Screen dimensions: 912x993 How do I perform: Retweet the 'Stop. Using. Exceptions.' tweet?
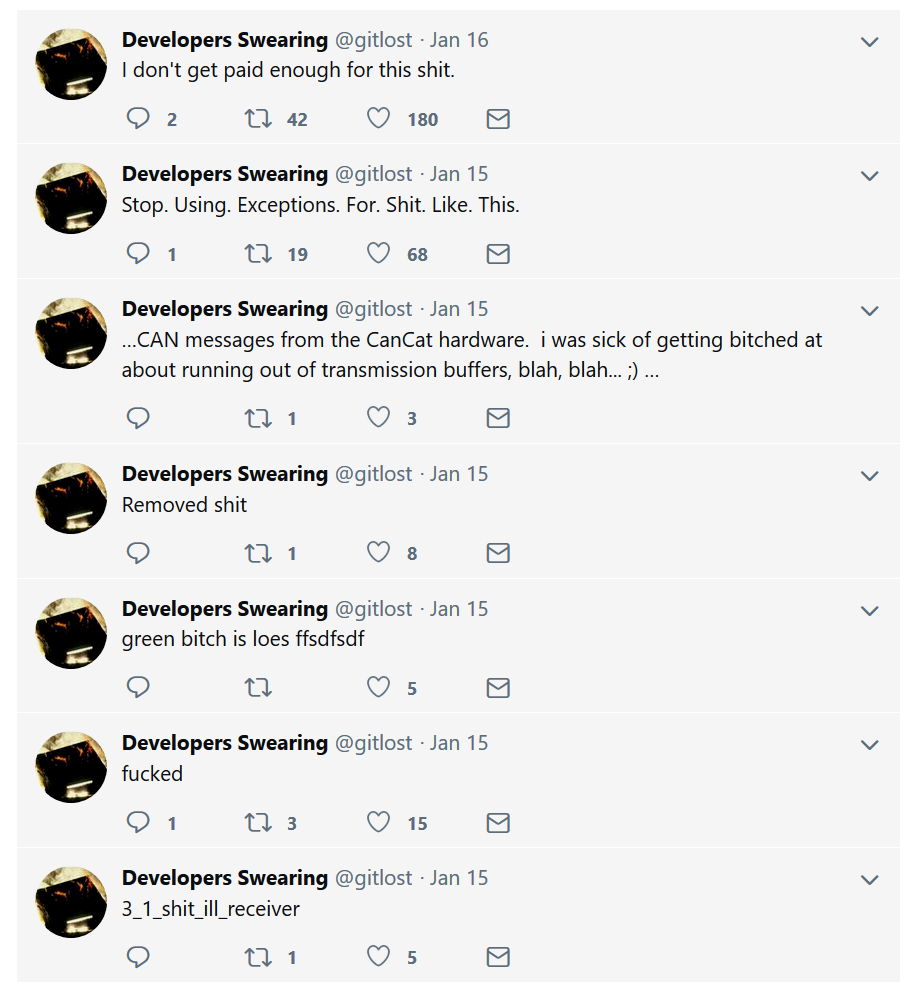[x=258, y=253]
